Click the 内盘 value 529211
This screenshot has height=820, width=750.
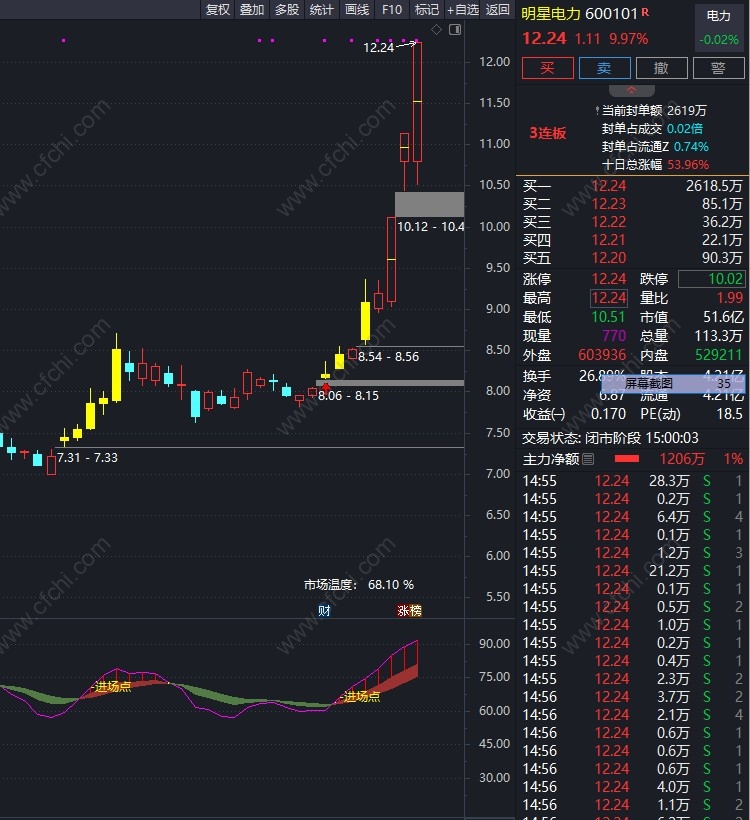pos(719,355)
